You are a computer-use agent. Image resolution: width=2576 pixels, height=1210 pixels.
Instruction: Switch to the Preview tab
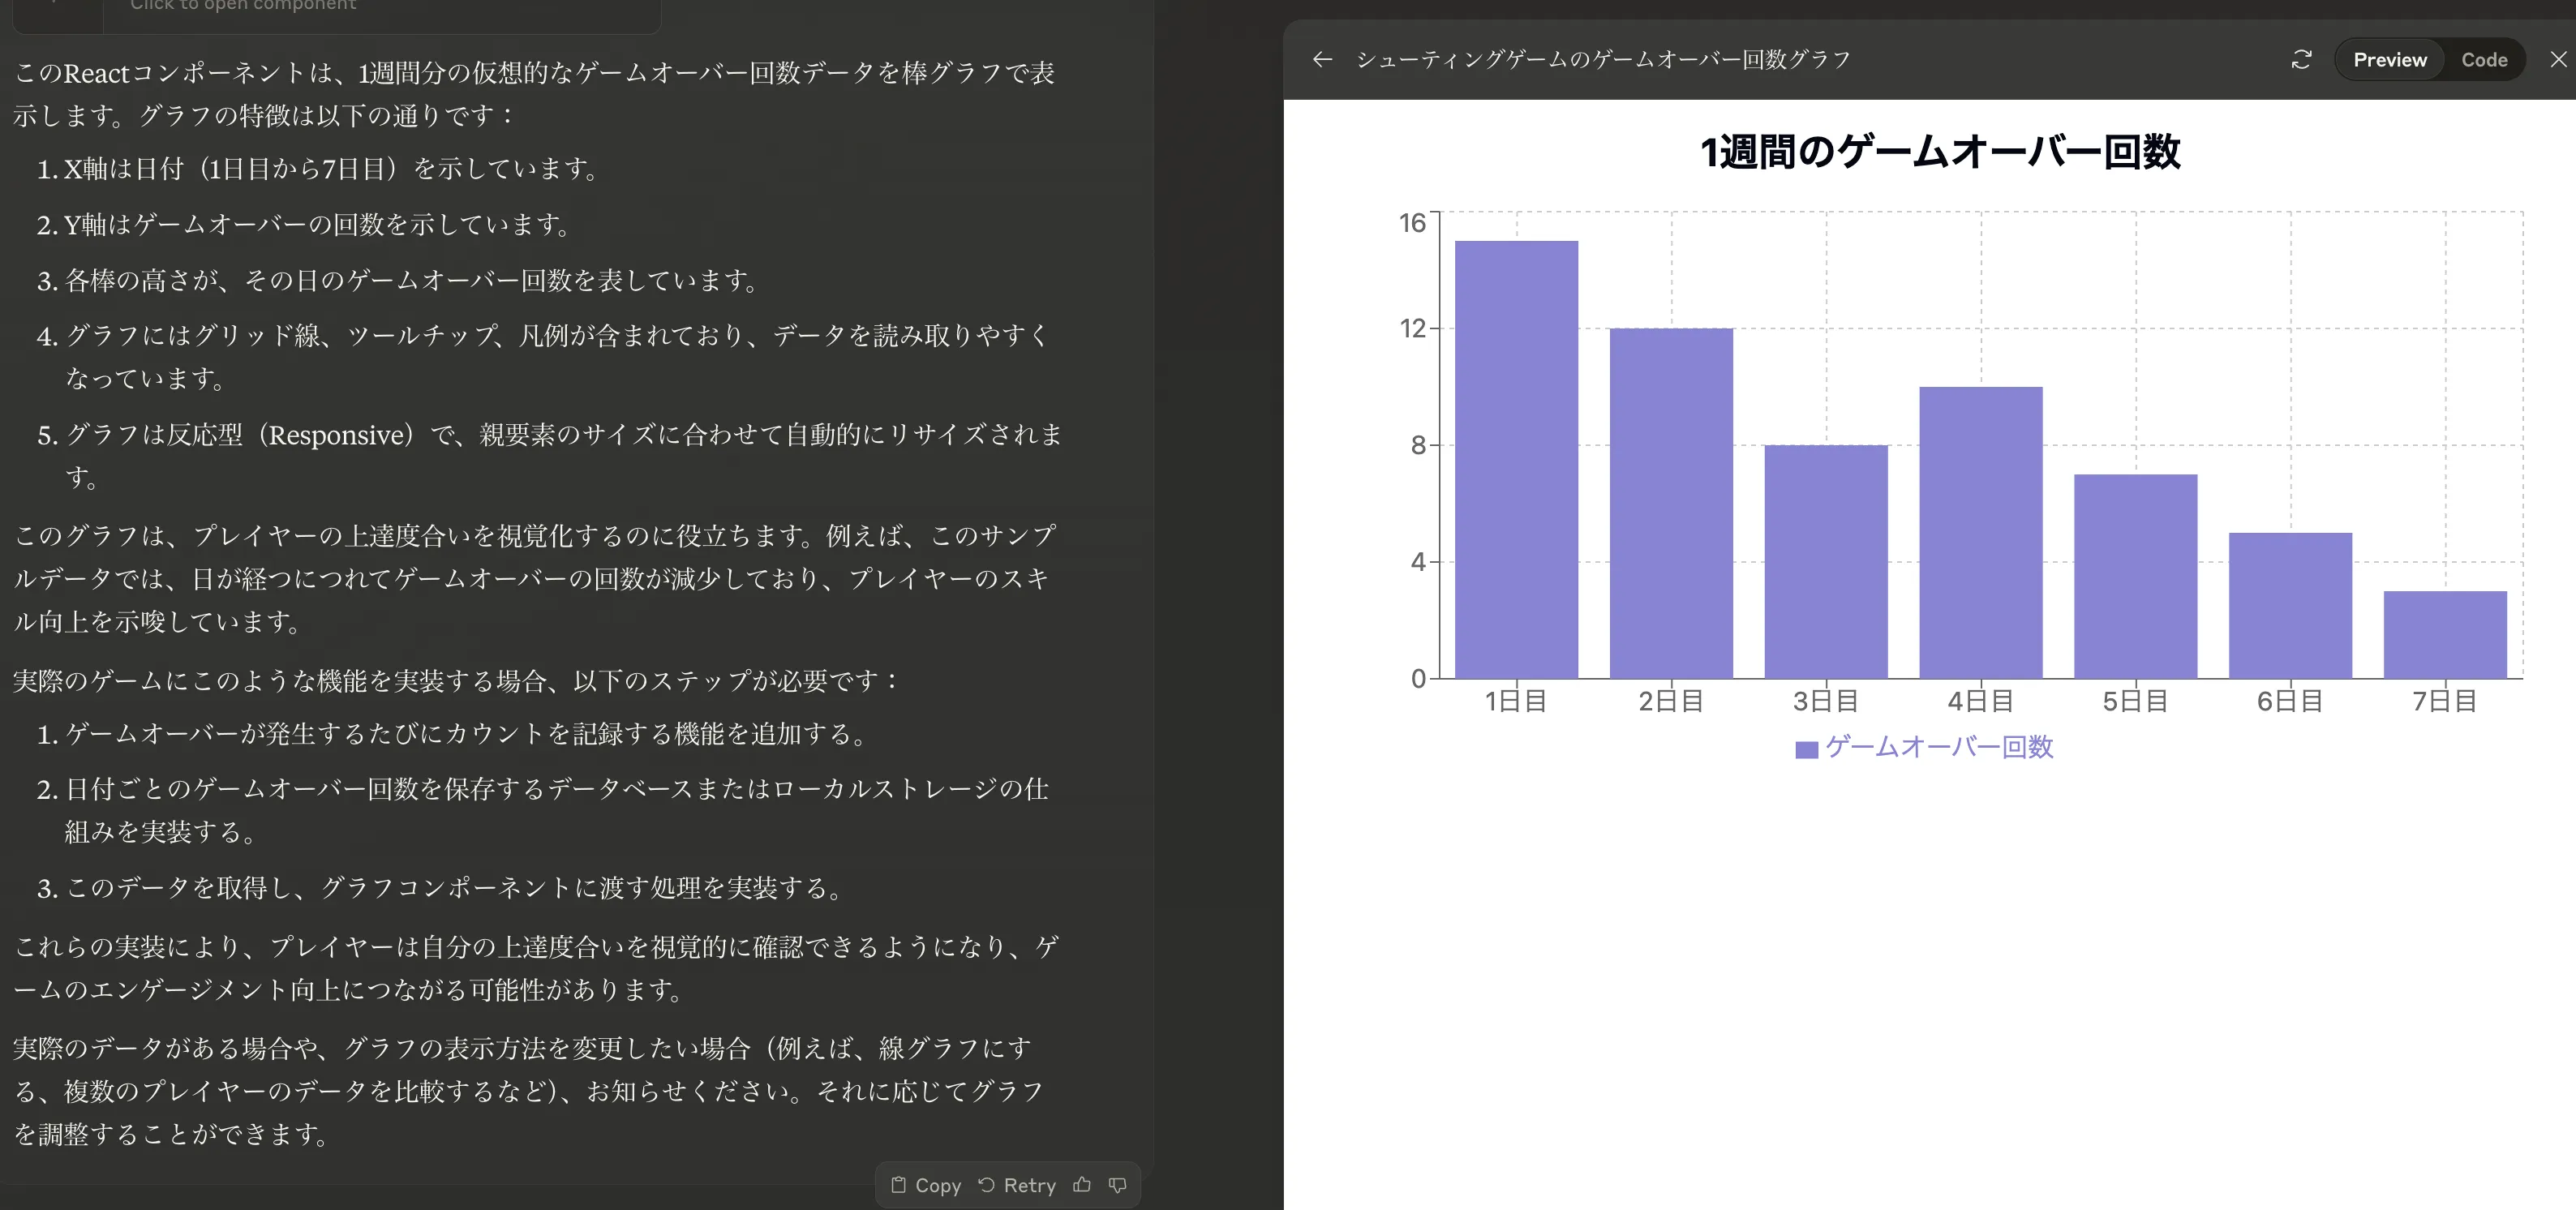coord(2389,60)
